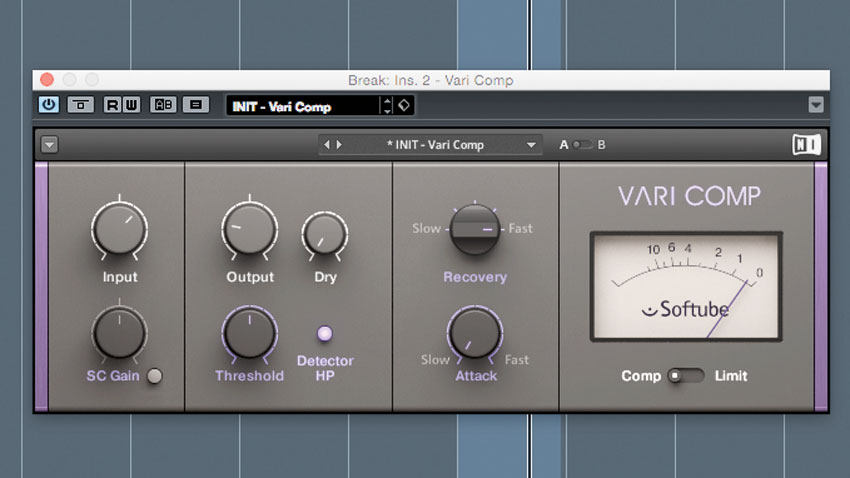Click the Attack Fast label
Viewport: 850px width, 478px height.
coord(517,359)
